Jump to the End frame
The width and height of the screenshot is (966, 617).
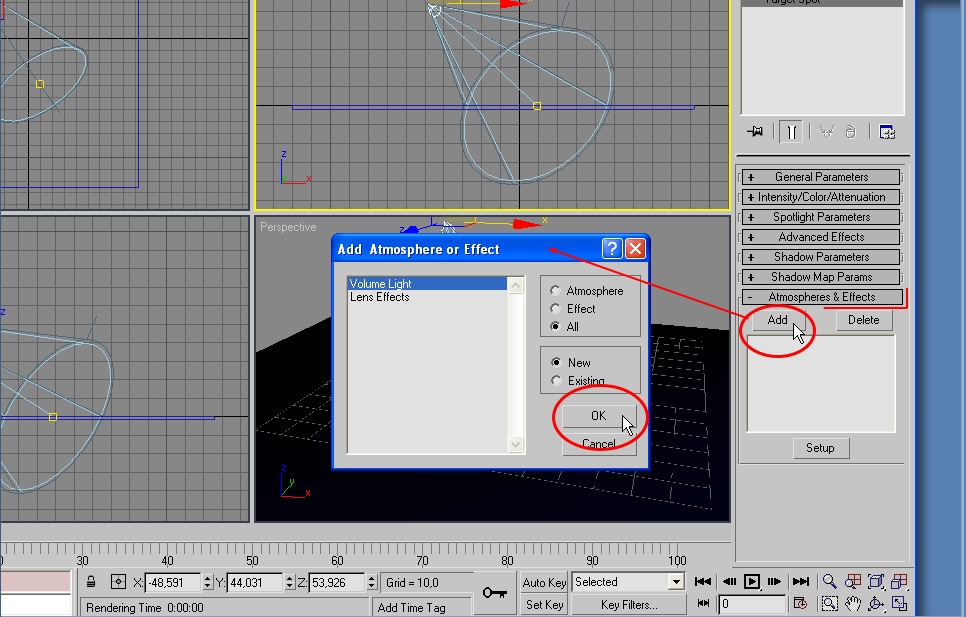(x=800, y=581)
